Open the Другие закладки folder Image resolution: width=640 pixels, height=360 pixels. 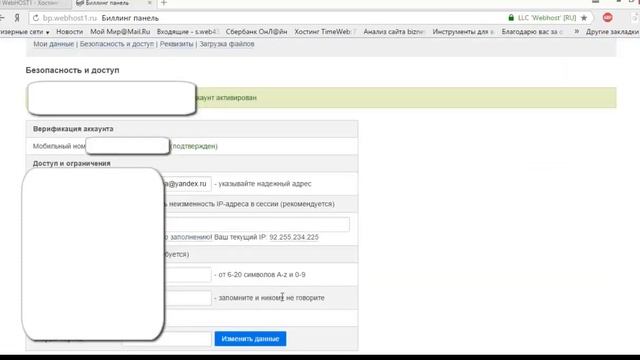point(612,31)
